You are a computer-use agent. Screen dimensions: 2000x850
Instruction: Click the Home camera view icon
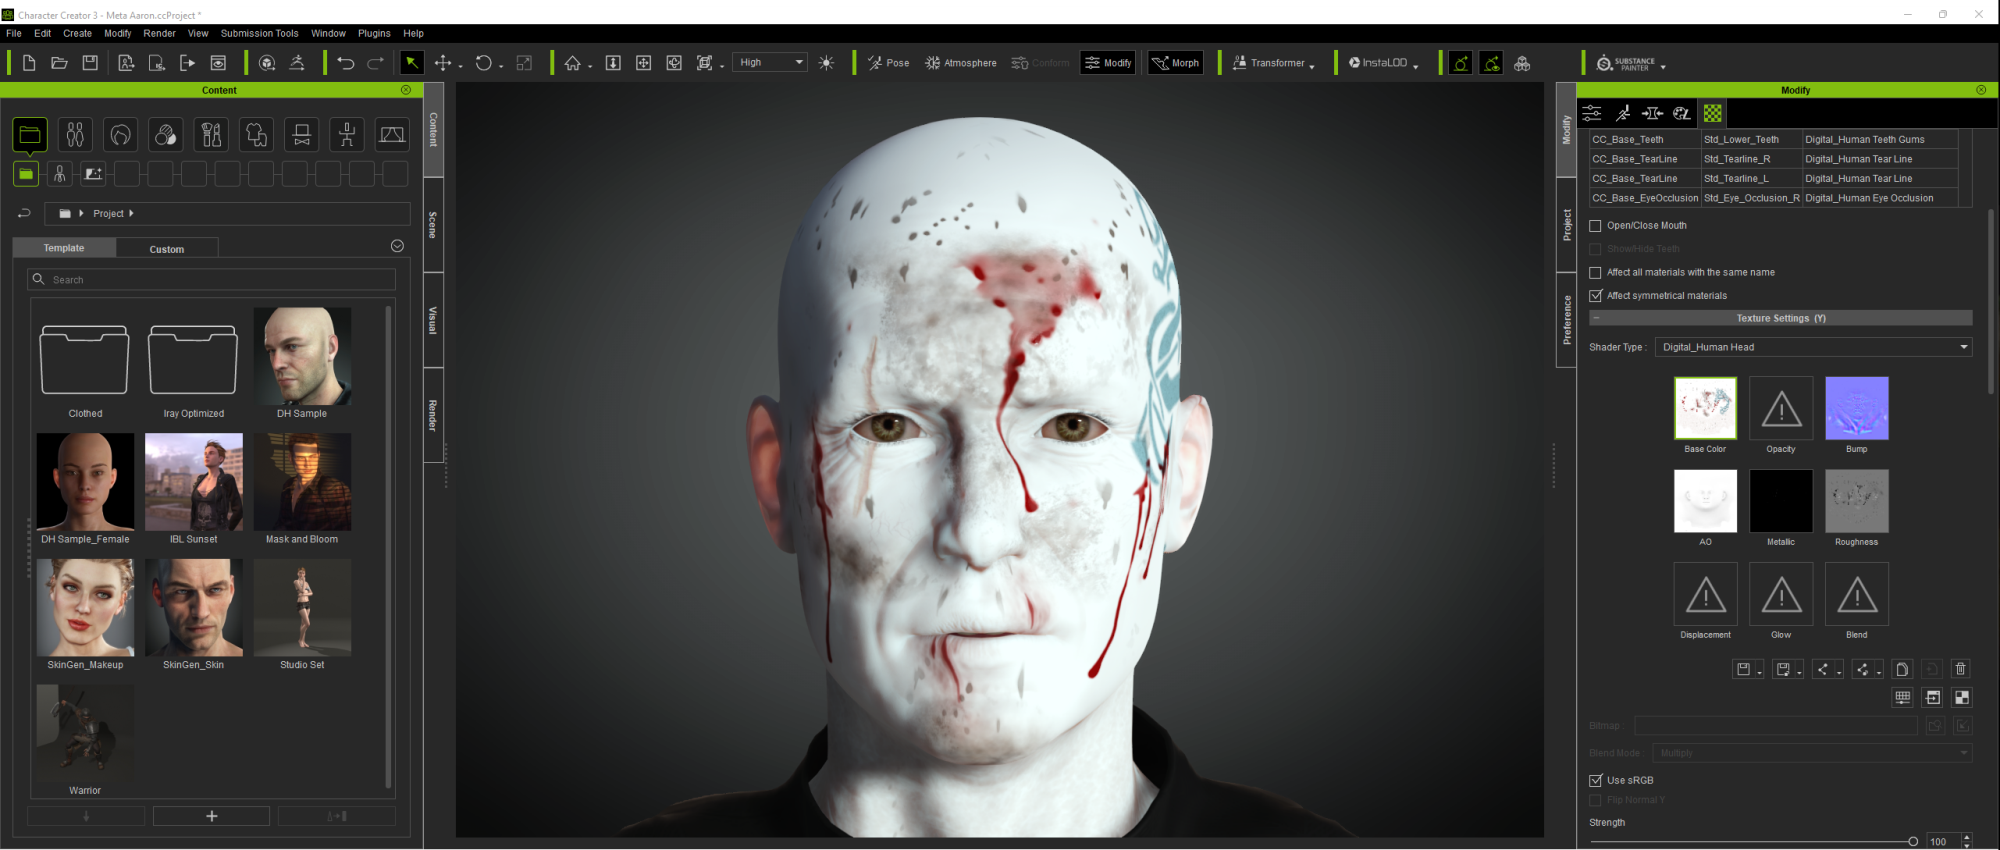click(573, 63)
